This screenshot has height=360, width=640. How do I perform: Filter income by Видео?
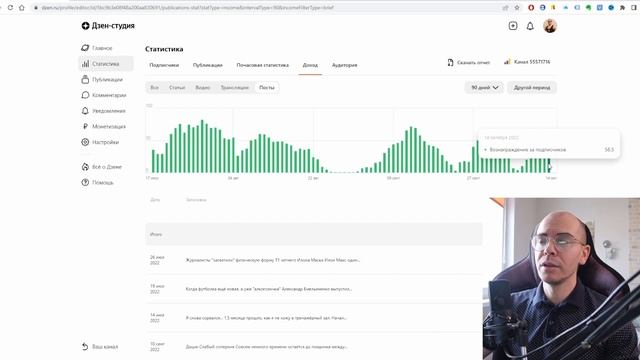click(202, 87)
